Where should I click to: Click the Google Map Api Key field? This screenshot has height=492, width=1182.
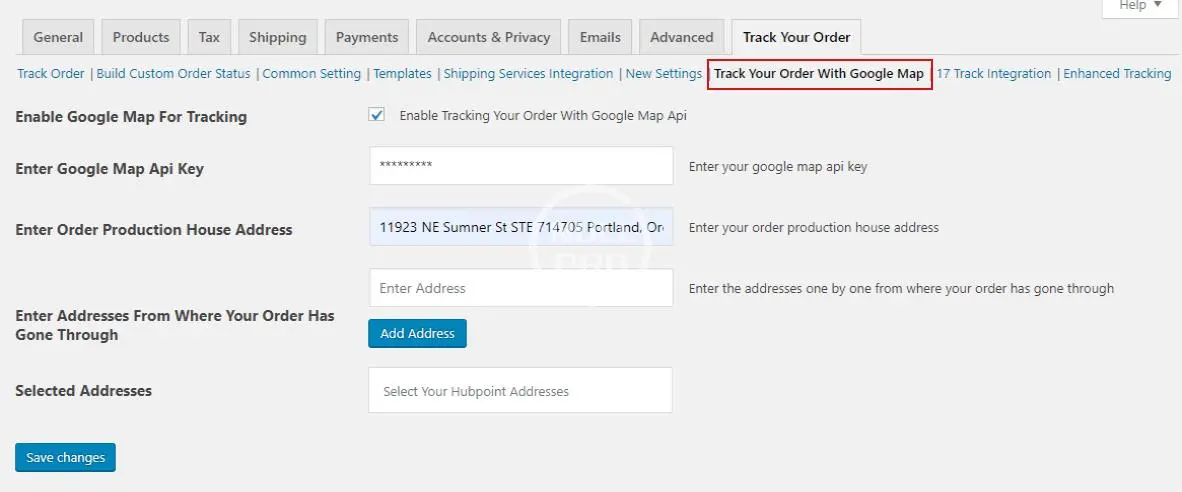[x=521, y=166]
